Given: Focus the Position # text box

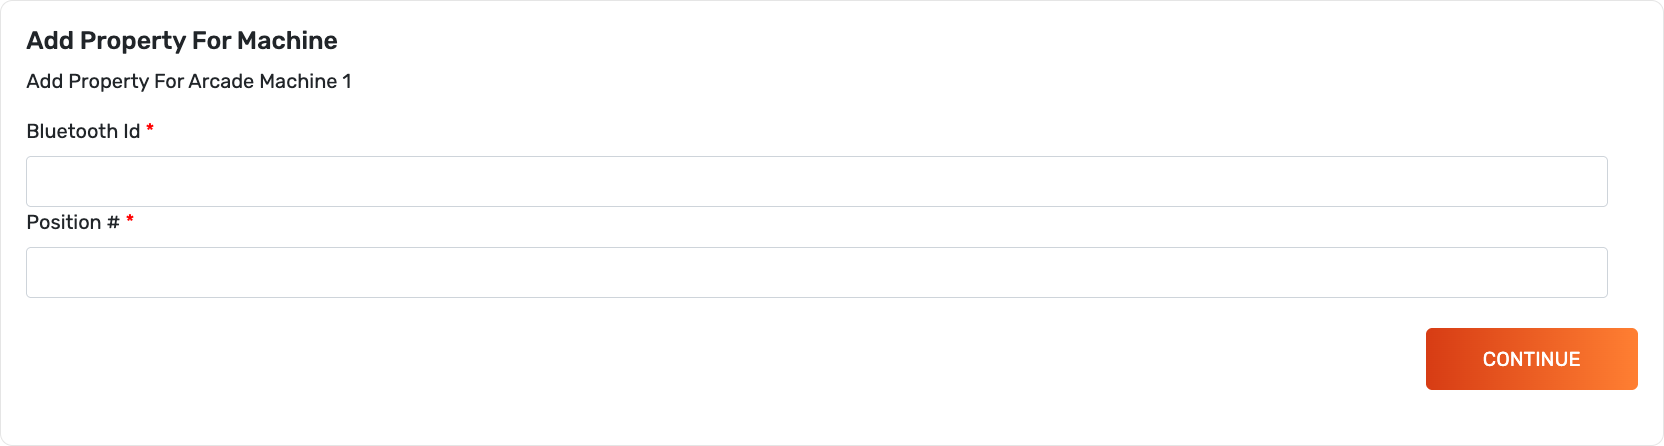Looking at the screenshot, I should (816, 272).
